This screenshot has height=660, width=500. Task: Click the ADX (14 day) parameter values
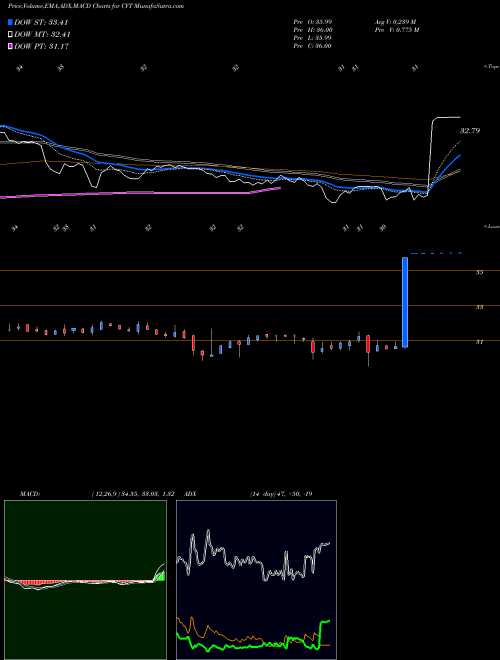tap(281, 494)
